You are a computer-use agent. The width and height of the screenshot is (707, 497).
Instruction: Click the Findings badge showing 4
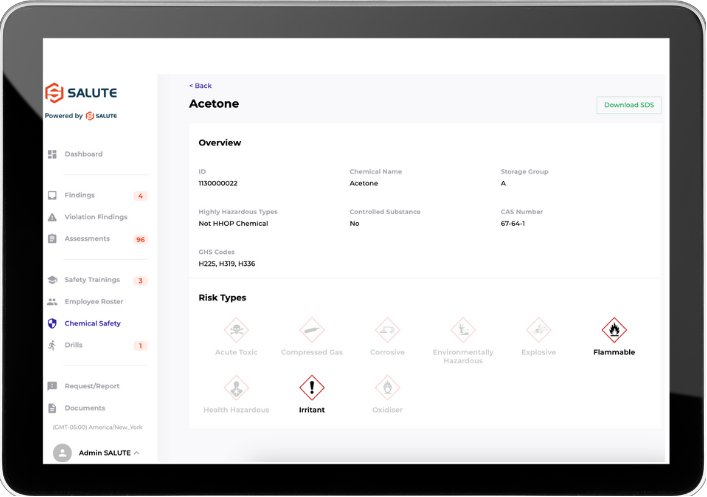(x=140, y=196)
